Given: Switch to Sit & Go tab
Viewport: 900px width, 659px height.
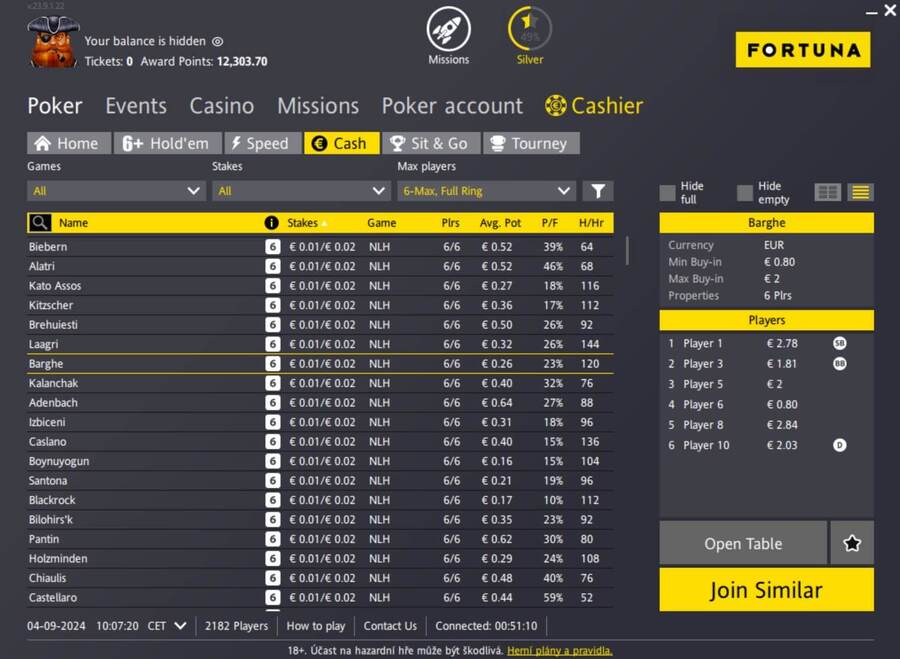Looking at the screenshot, I should pyautogui.click(x=430, y=143).
